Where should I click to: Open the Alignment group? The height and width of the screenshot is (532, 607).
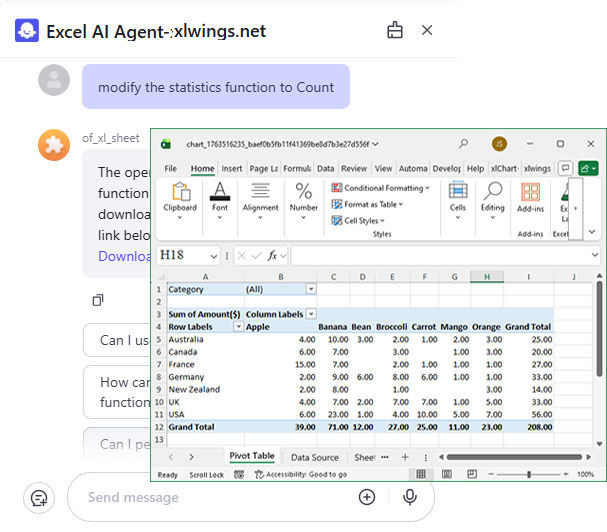pos(260,201)
